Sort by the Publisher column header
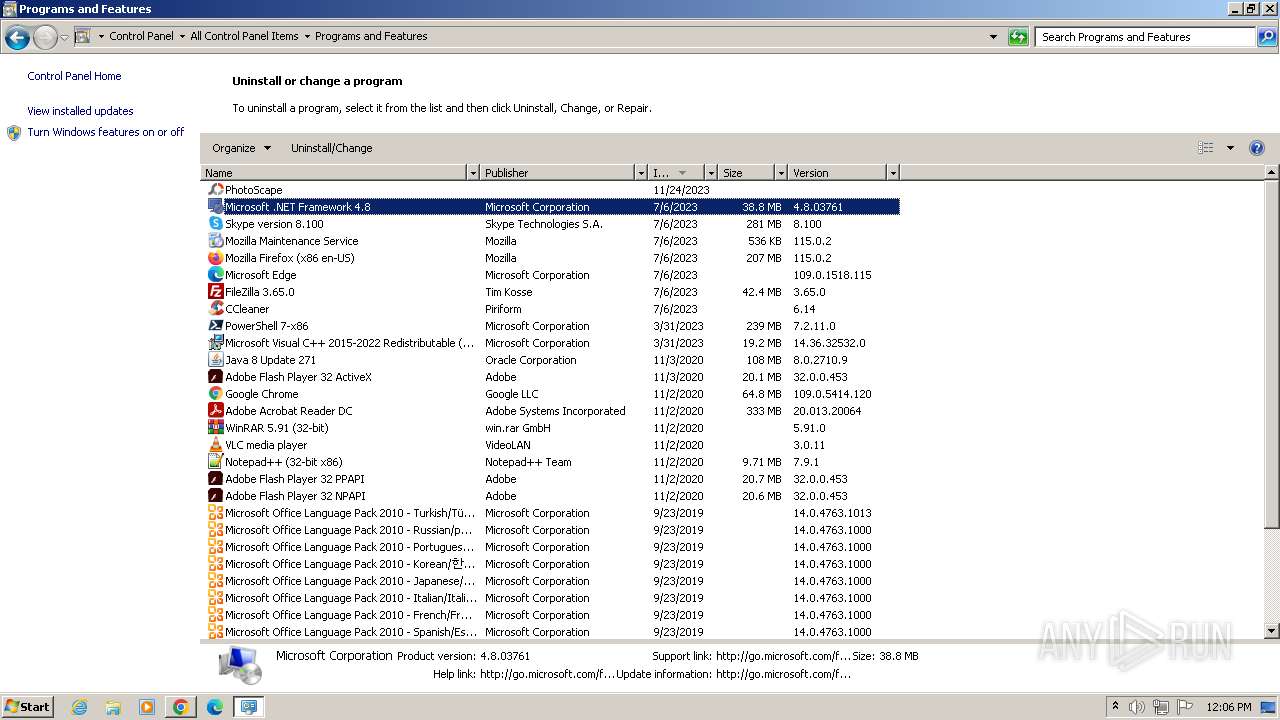Image resolution: width=1280 pixels, height=720 pixels. pyautogui.click(x=557, y=173)
